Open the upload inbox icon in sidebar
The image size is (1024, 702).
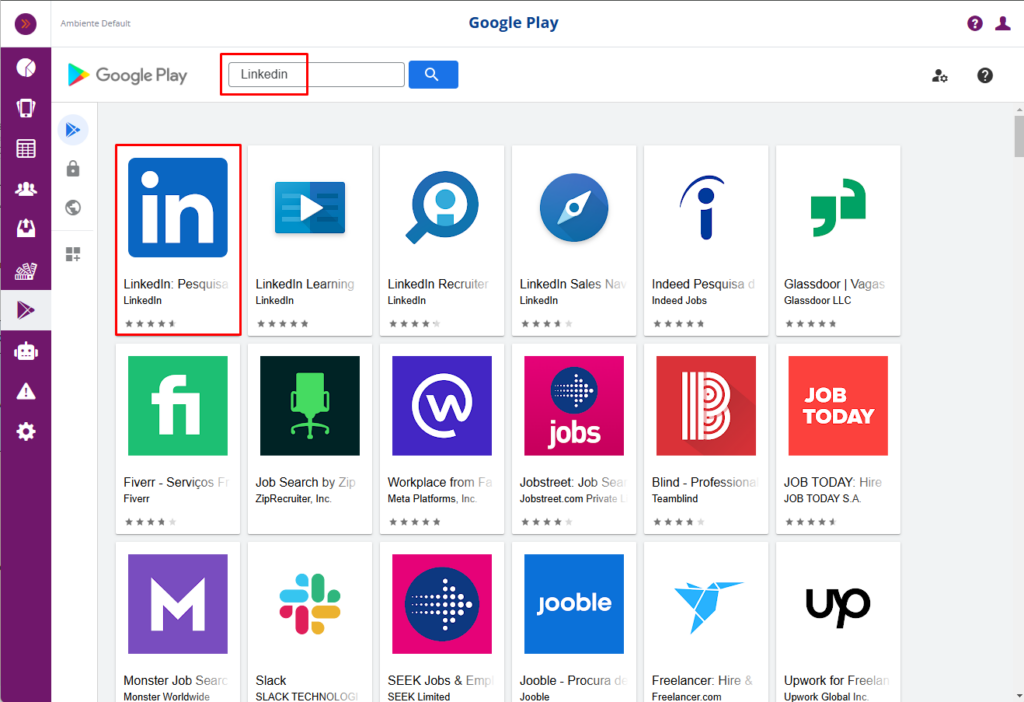click(25, 229)
